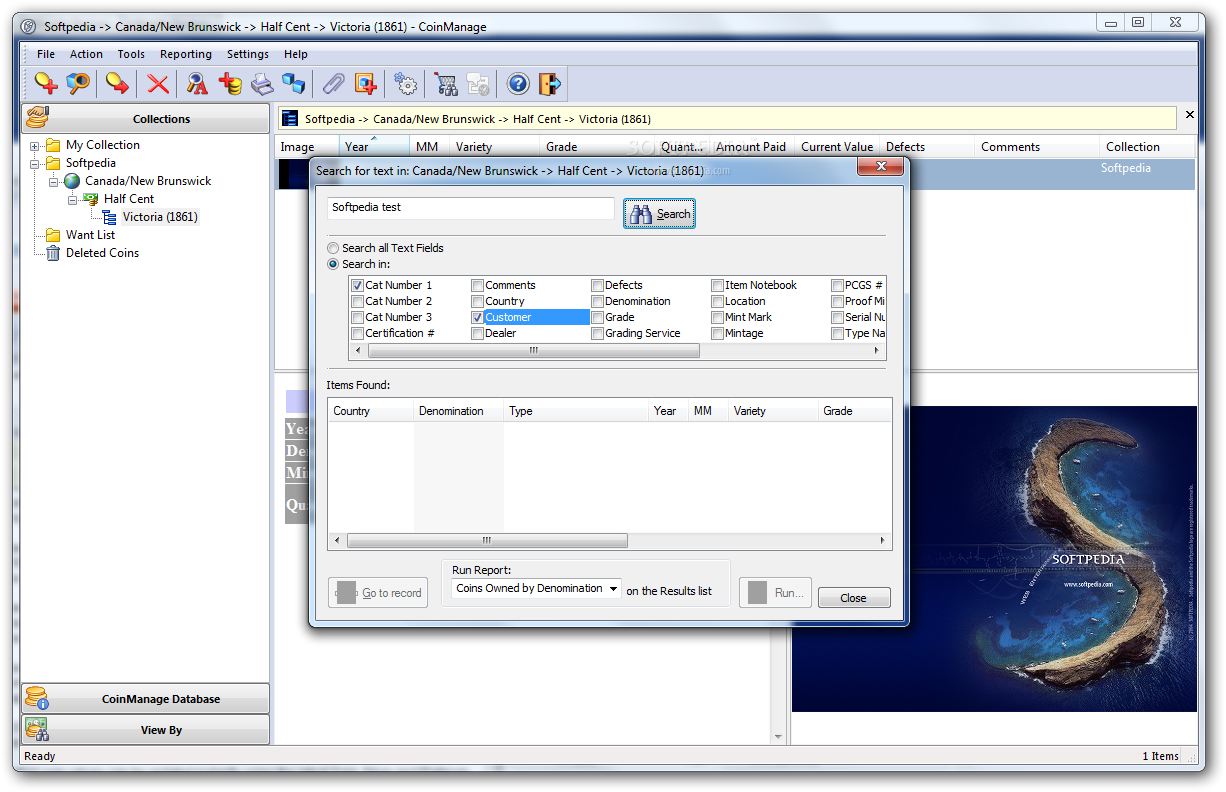This screenshot has height=792, width=1226.
Task: Select Search all Text Fields radio
Action: pyautogui.click(x=334, y=248)
